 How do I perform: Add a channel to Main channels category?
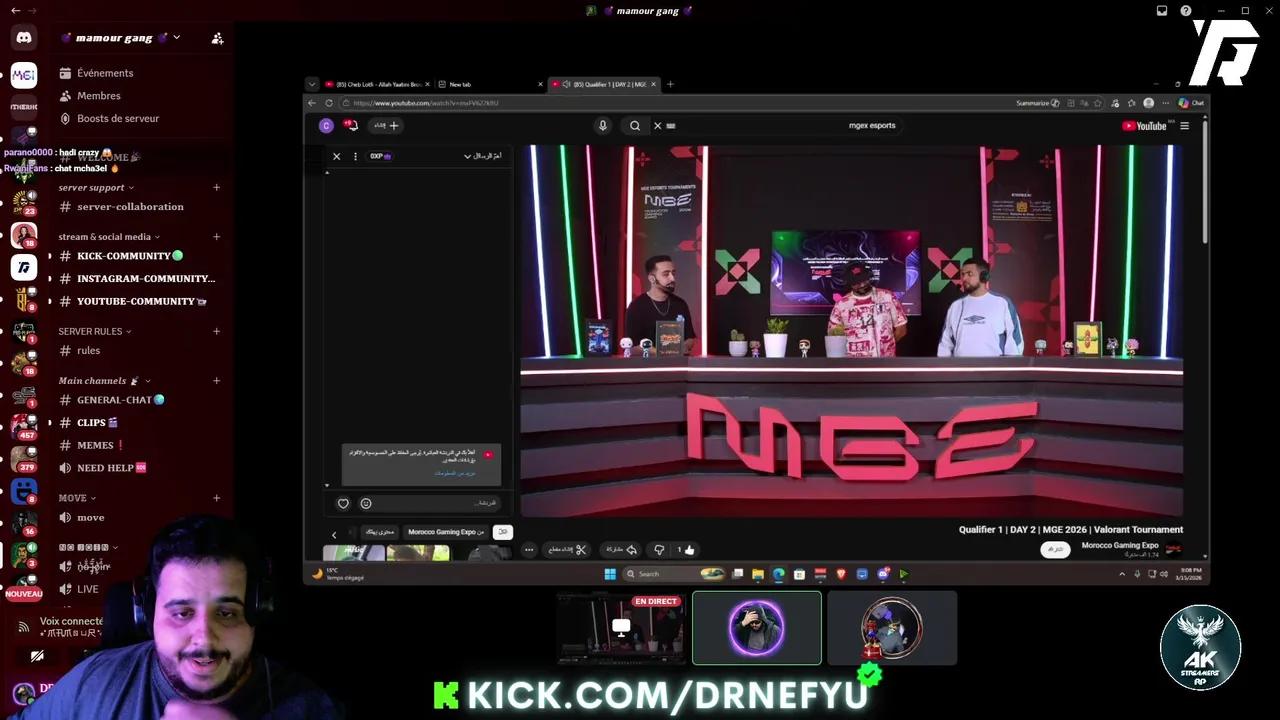[217, 381]
